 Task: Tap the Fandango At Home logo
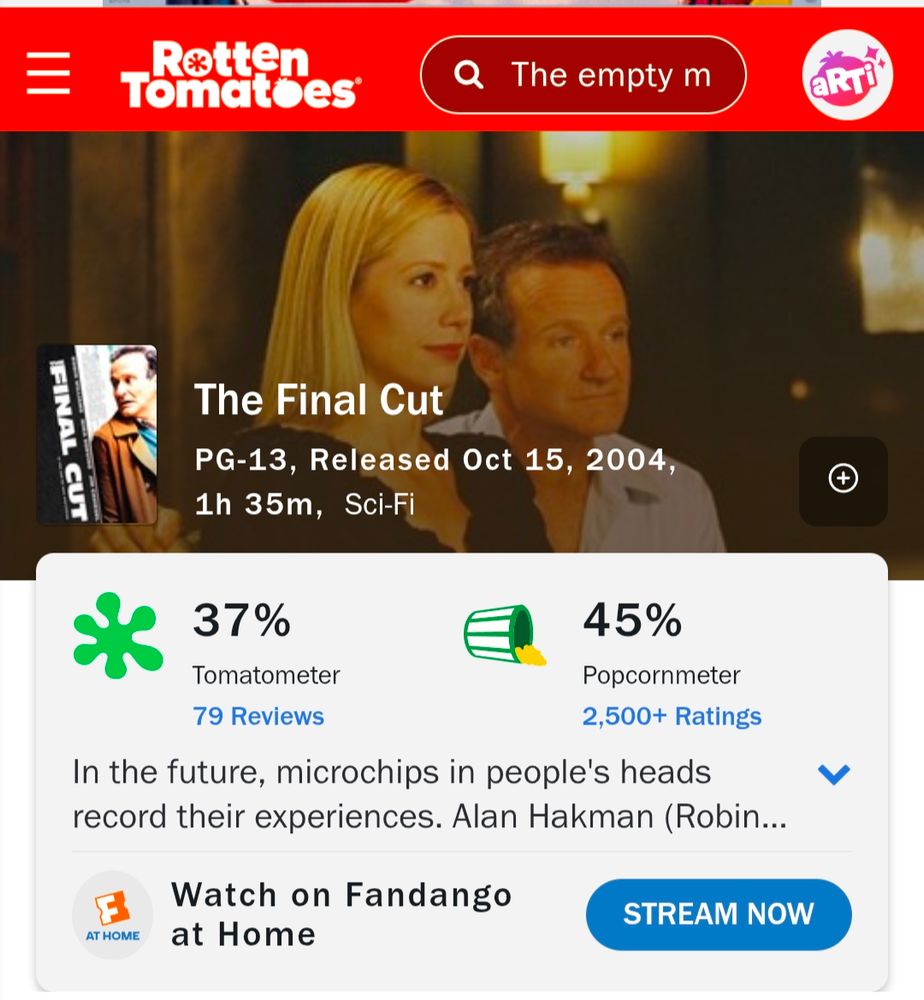112,915
